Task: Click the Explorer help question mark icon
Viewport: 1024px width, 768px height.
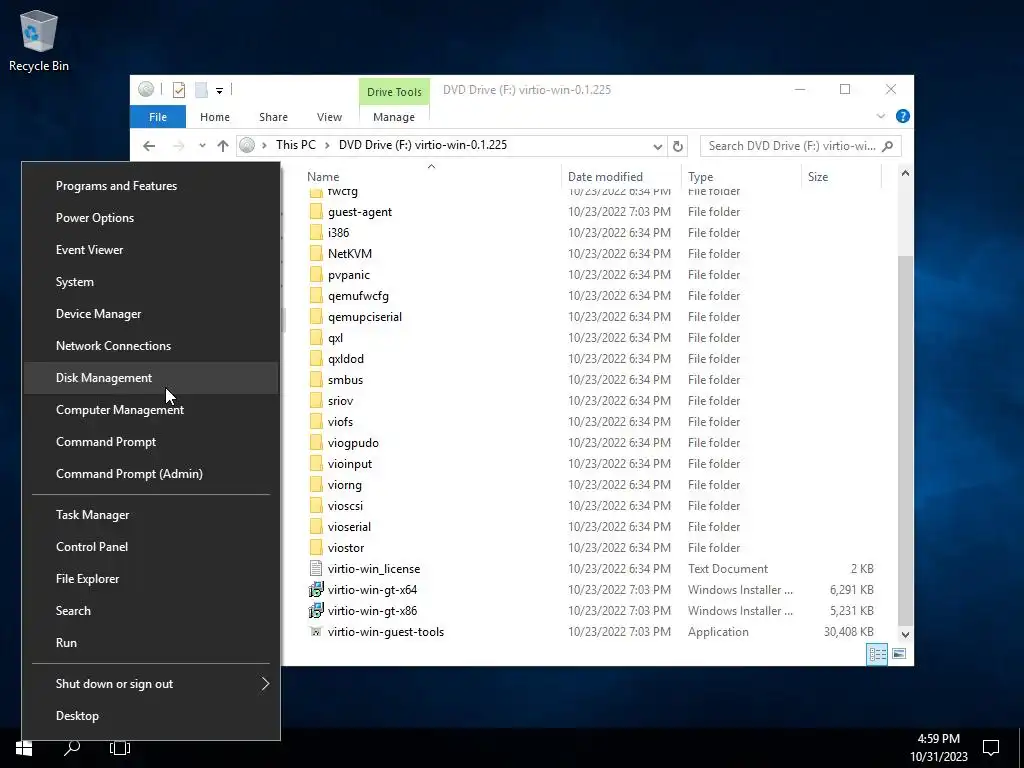Action: [x=903, y=116]
